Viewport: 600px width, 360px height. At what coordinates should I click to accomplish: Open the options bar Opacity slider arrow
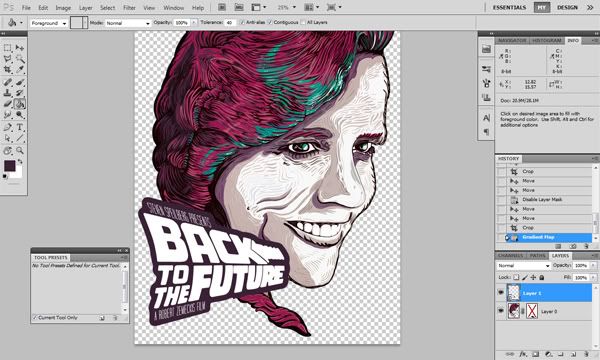pyautogui.click(x=194, y=23)
